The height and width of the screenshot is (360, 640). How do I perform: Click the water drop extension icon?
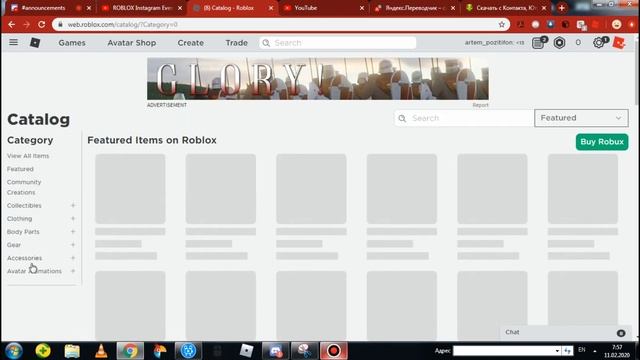pyautogui.click(x=551, y=24)
